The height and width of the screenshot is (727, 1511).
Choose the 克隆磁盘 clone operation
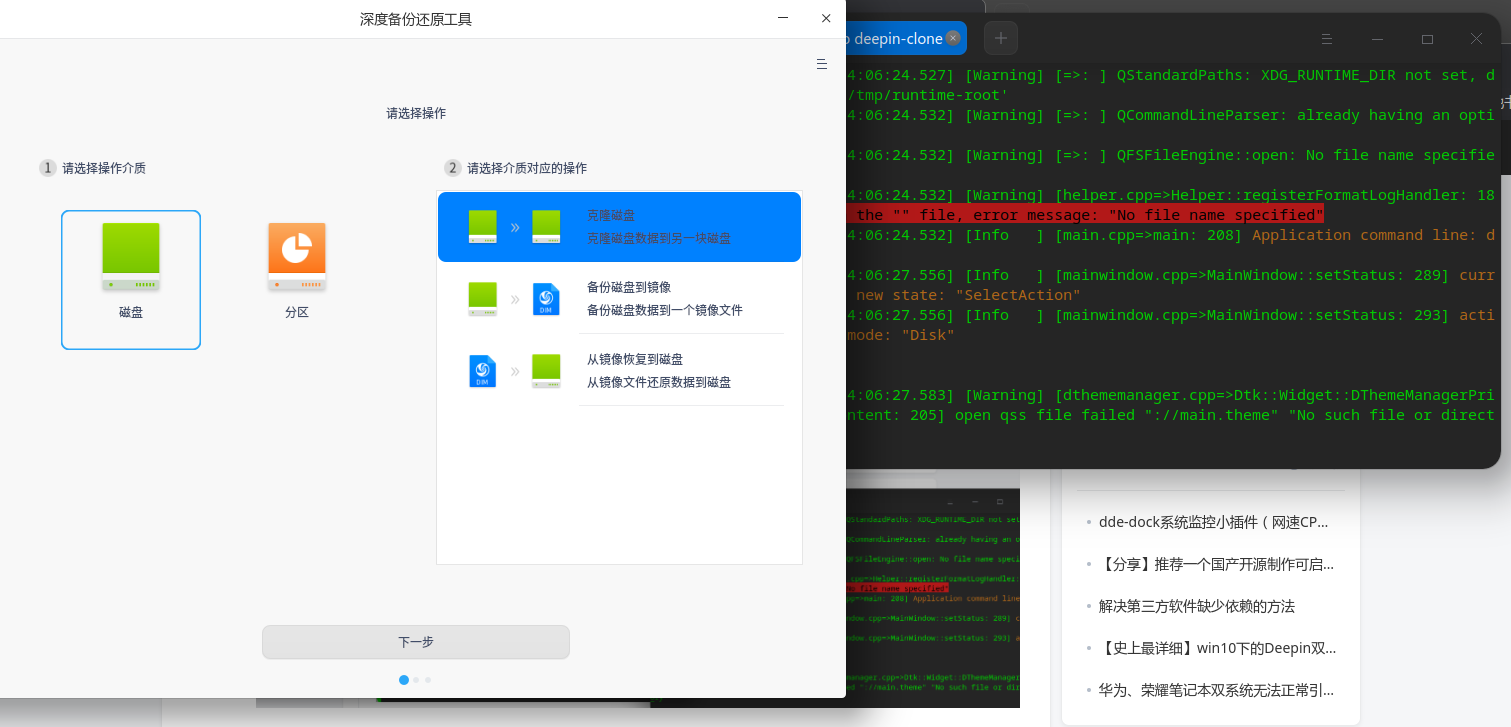pyautogui.click(x=620, y=227)
